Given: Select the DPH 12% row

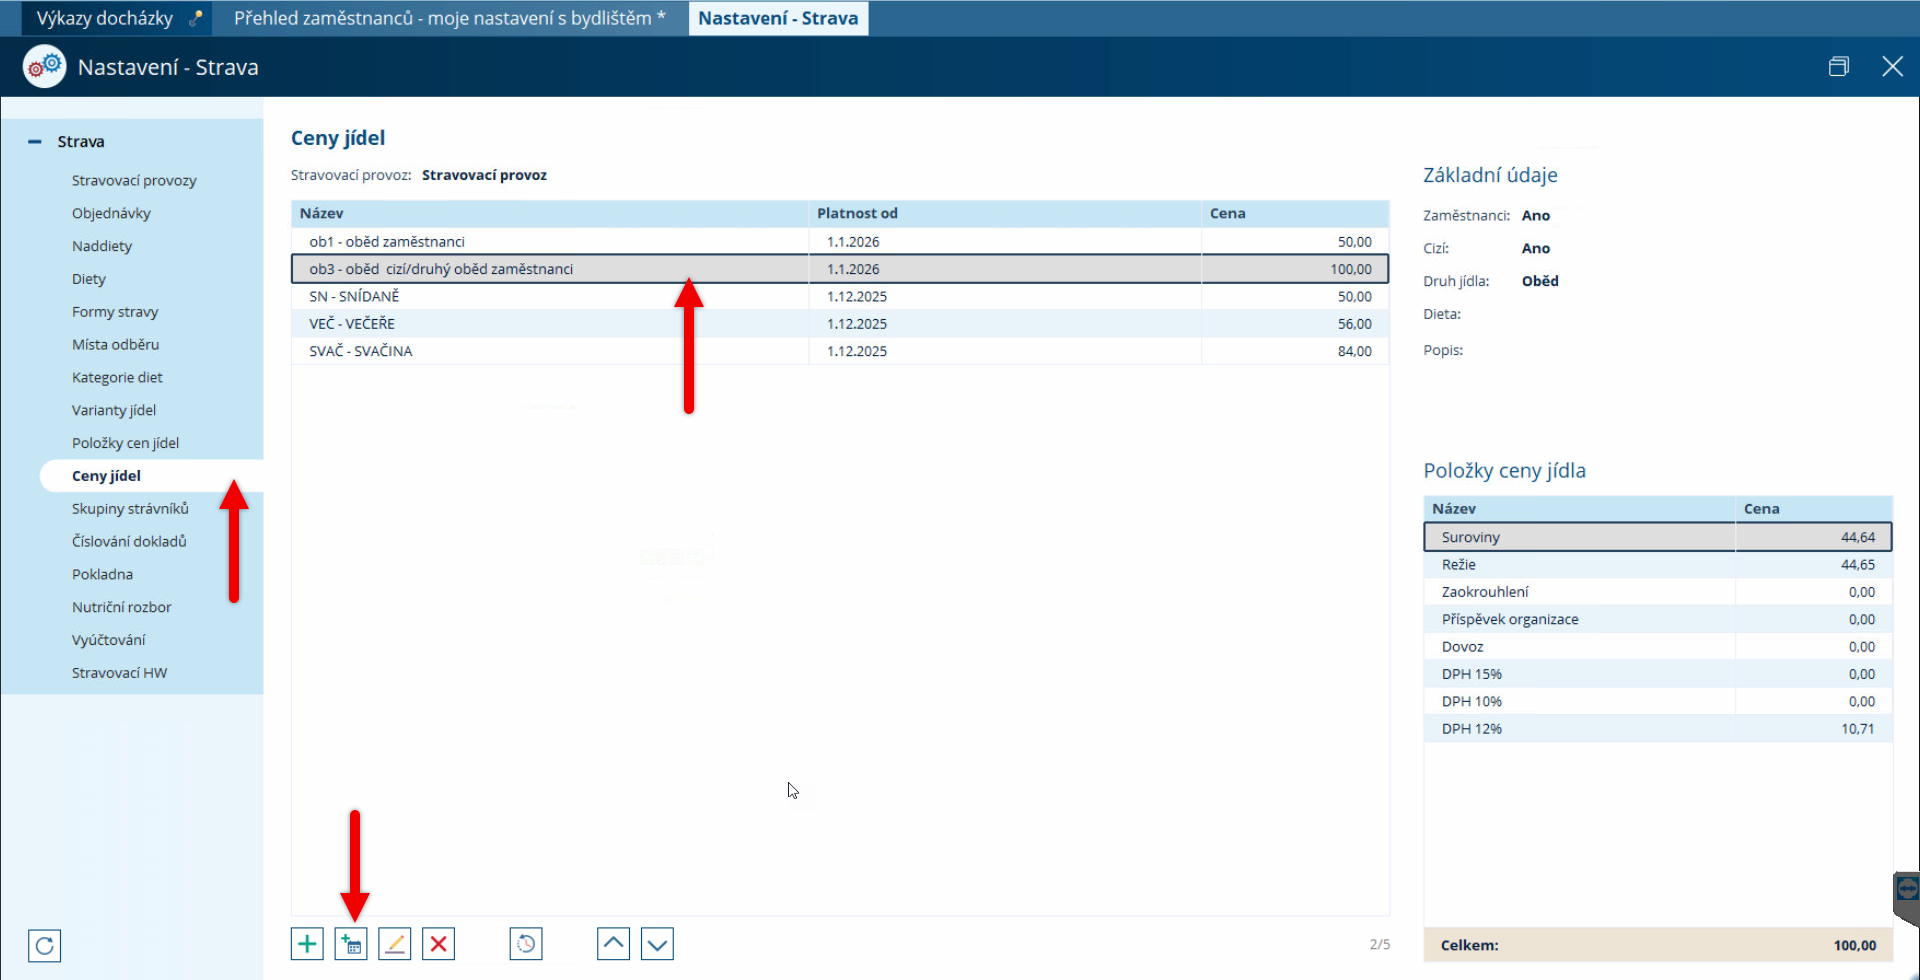Looking at the screenshot, I should point(1658,729).
